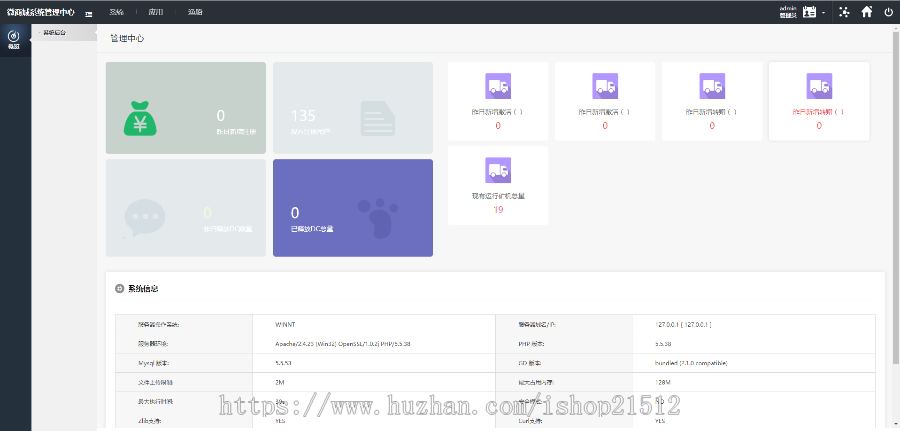
Task: Click the truck icon in second white tile
Action: click(x=605, y=86)
